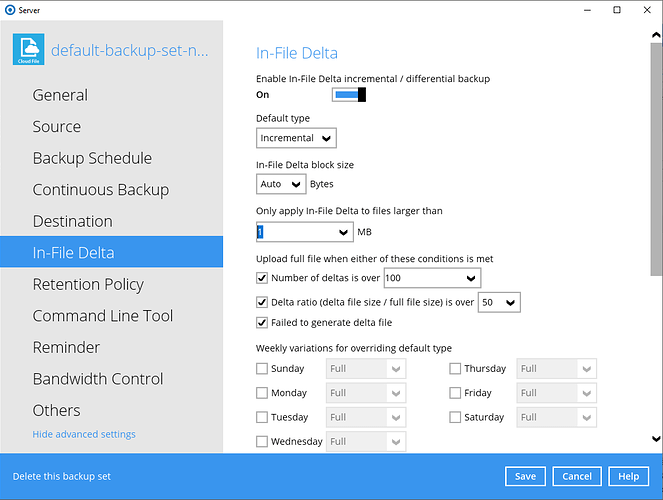Go to the Bandwidth Control page

click(98, 379)
